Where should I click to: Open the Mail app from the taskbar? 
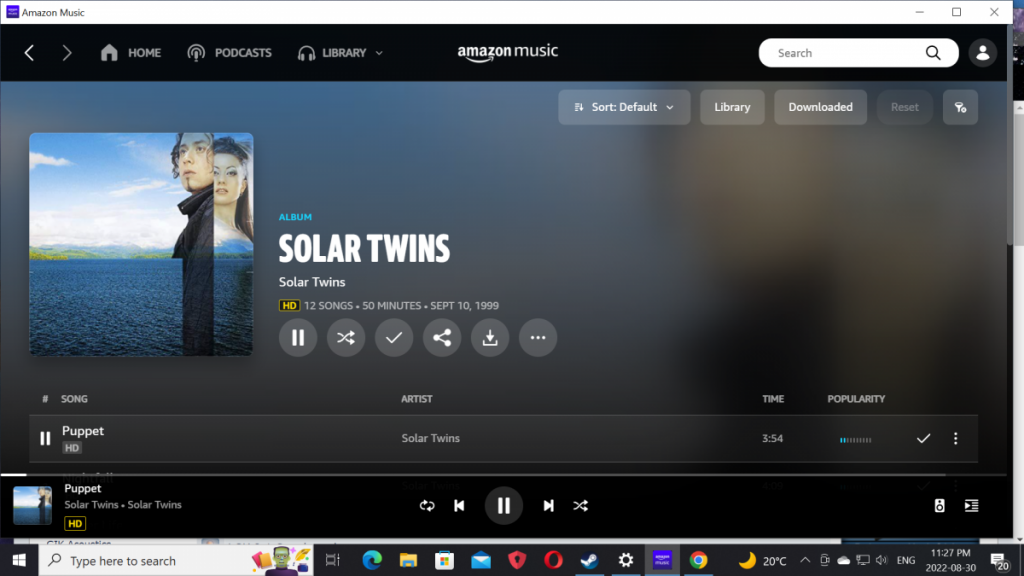point(481,560)
